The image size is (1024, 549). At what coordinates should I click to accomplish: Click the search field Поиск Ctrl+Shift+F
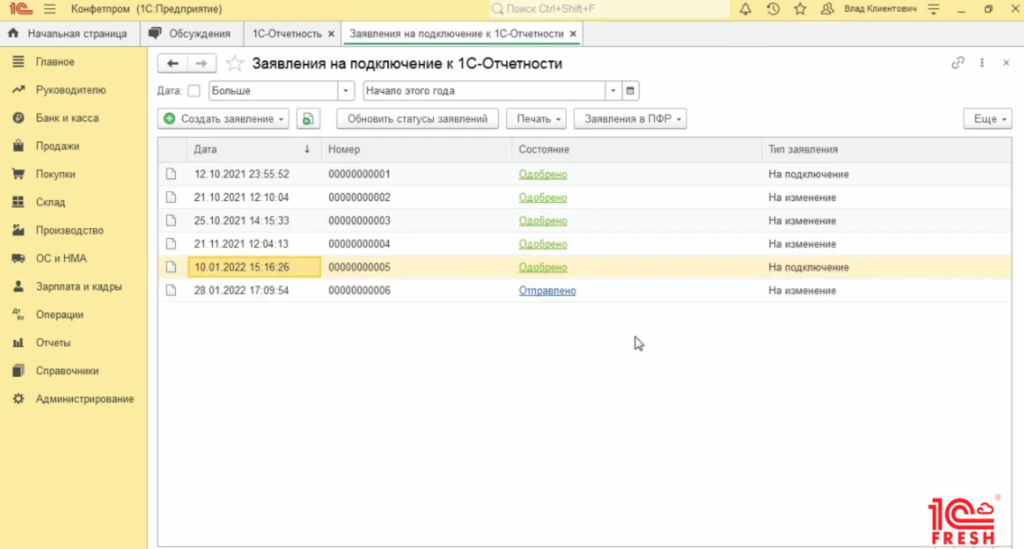[x=609, y=9]
